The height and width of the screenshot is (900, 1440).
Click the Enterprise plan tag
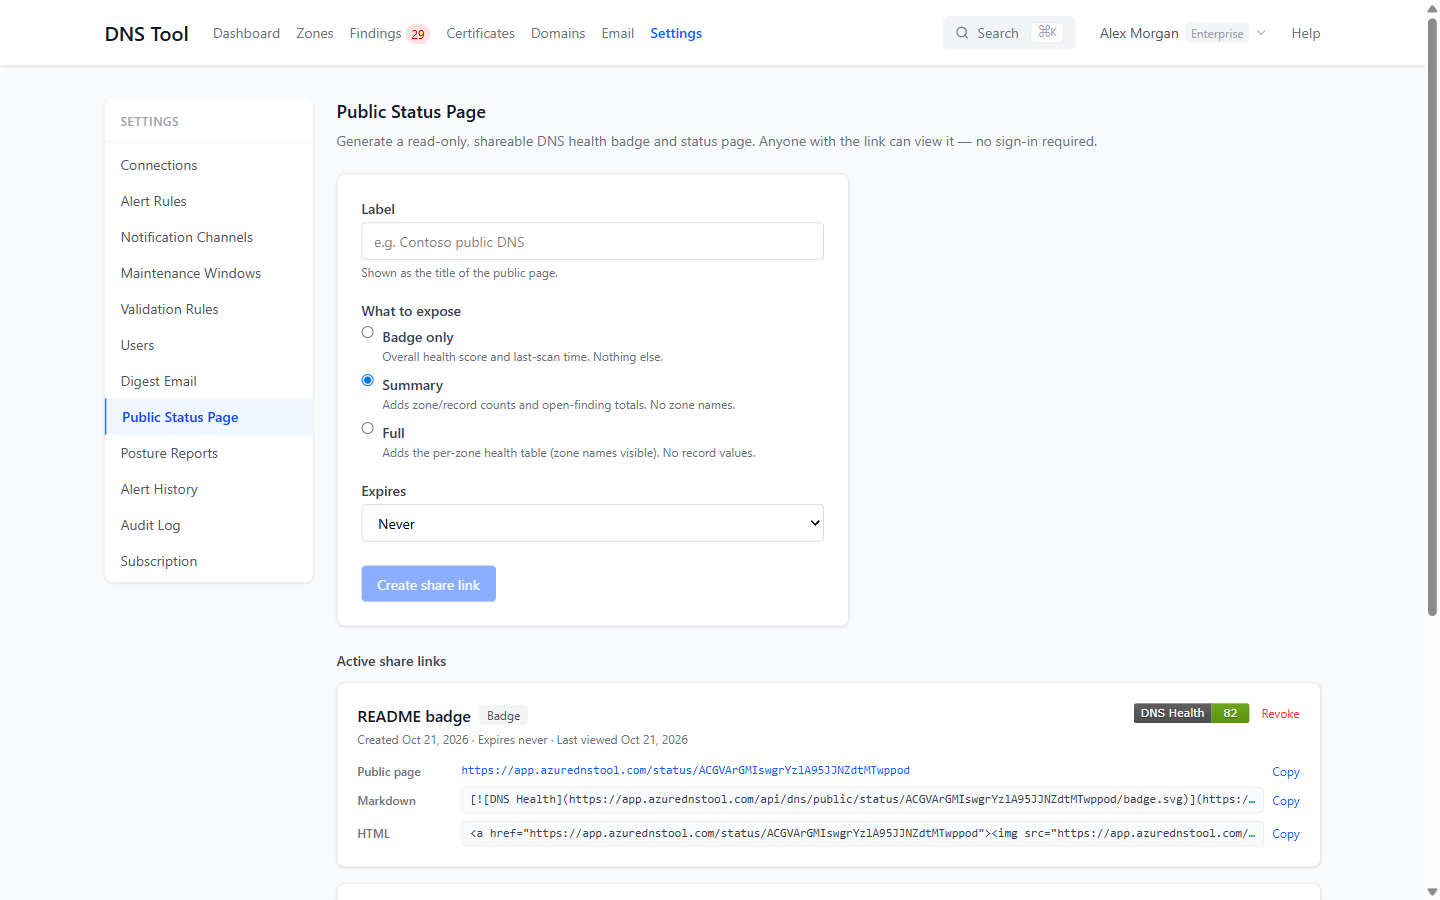(1217, 33)
